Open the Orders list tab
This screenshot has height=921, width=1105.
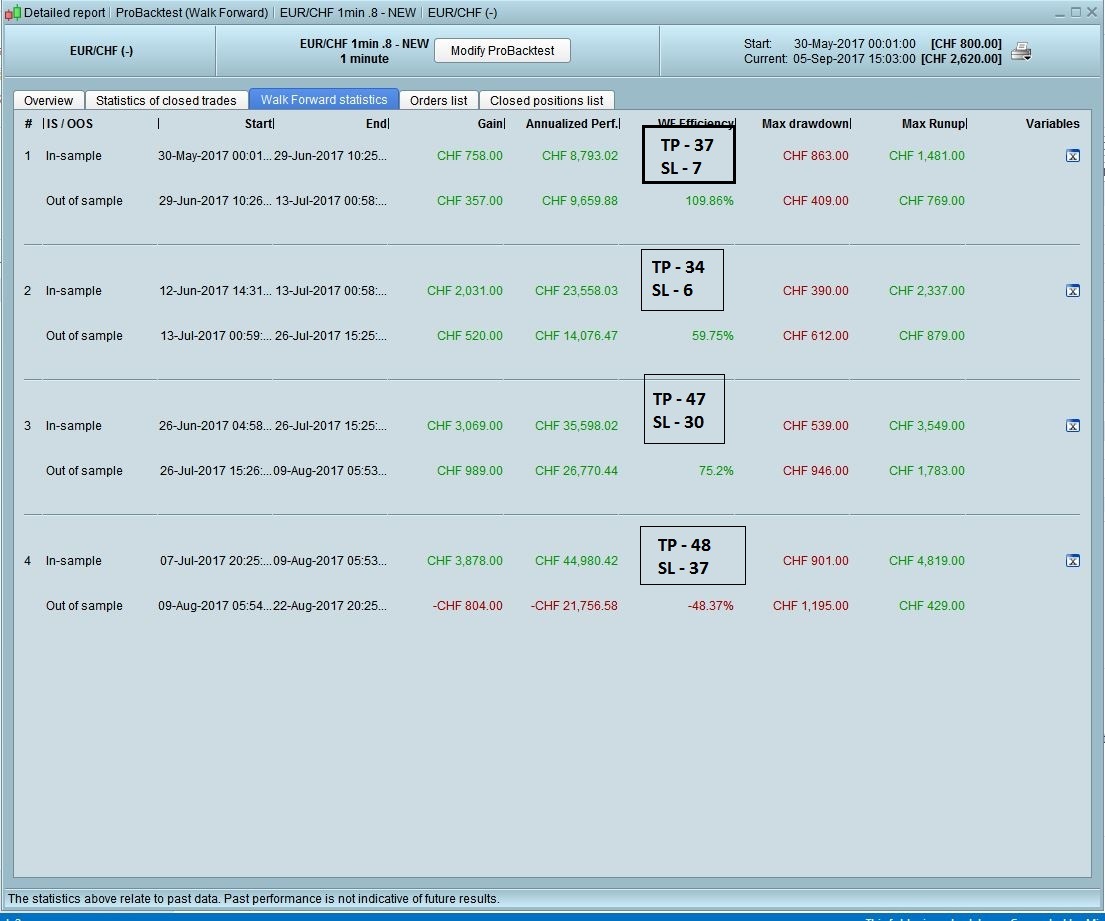pyautogui.click(x=438, y=100)
